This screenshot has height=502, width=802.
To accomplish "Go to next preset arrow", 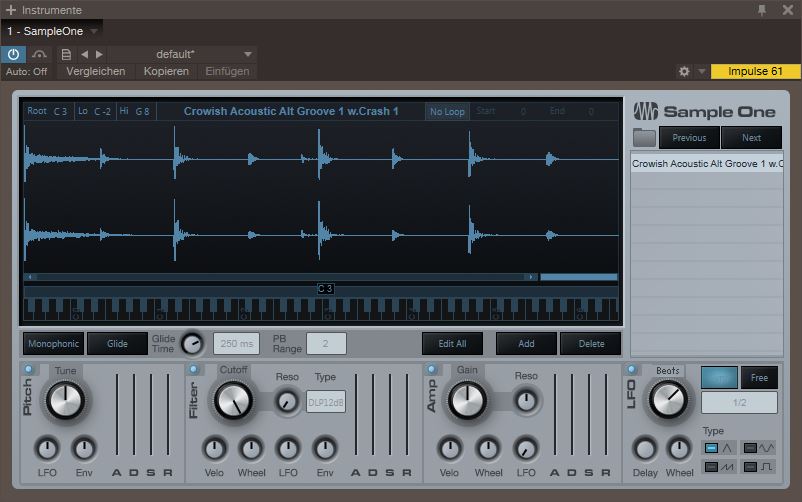I will click(x=99, y=54).
